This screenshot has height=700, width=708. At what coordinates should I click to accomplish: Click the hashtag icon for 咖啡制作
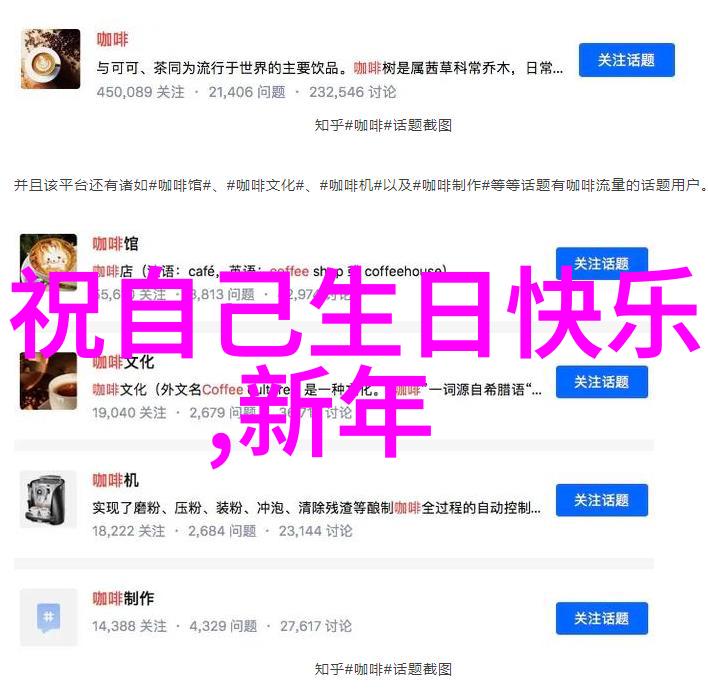pos(48,617)
